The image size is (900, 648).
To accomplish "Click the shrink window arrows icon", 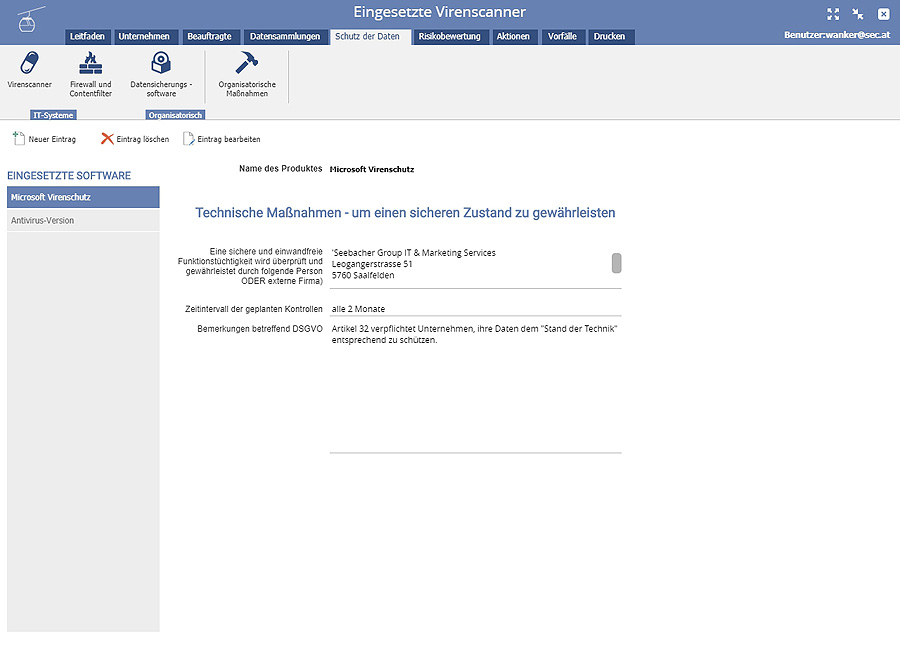I will tap(858, 14).
